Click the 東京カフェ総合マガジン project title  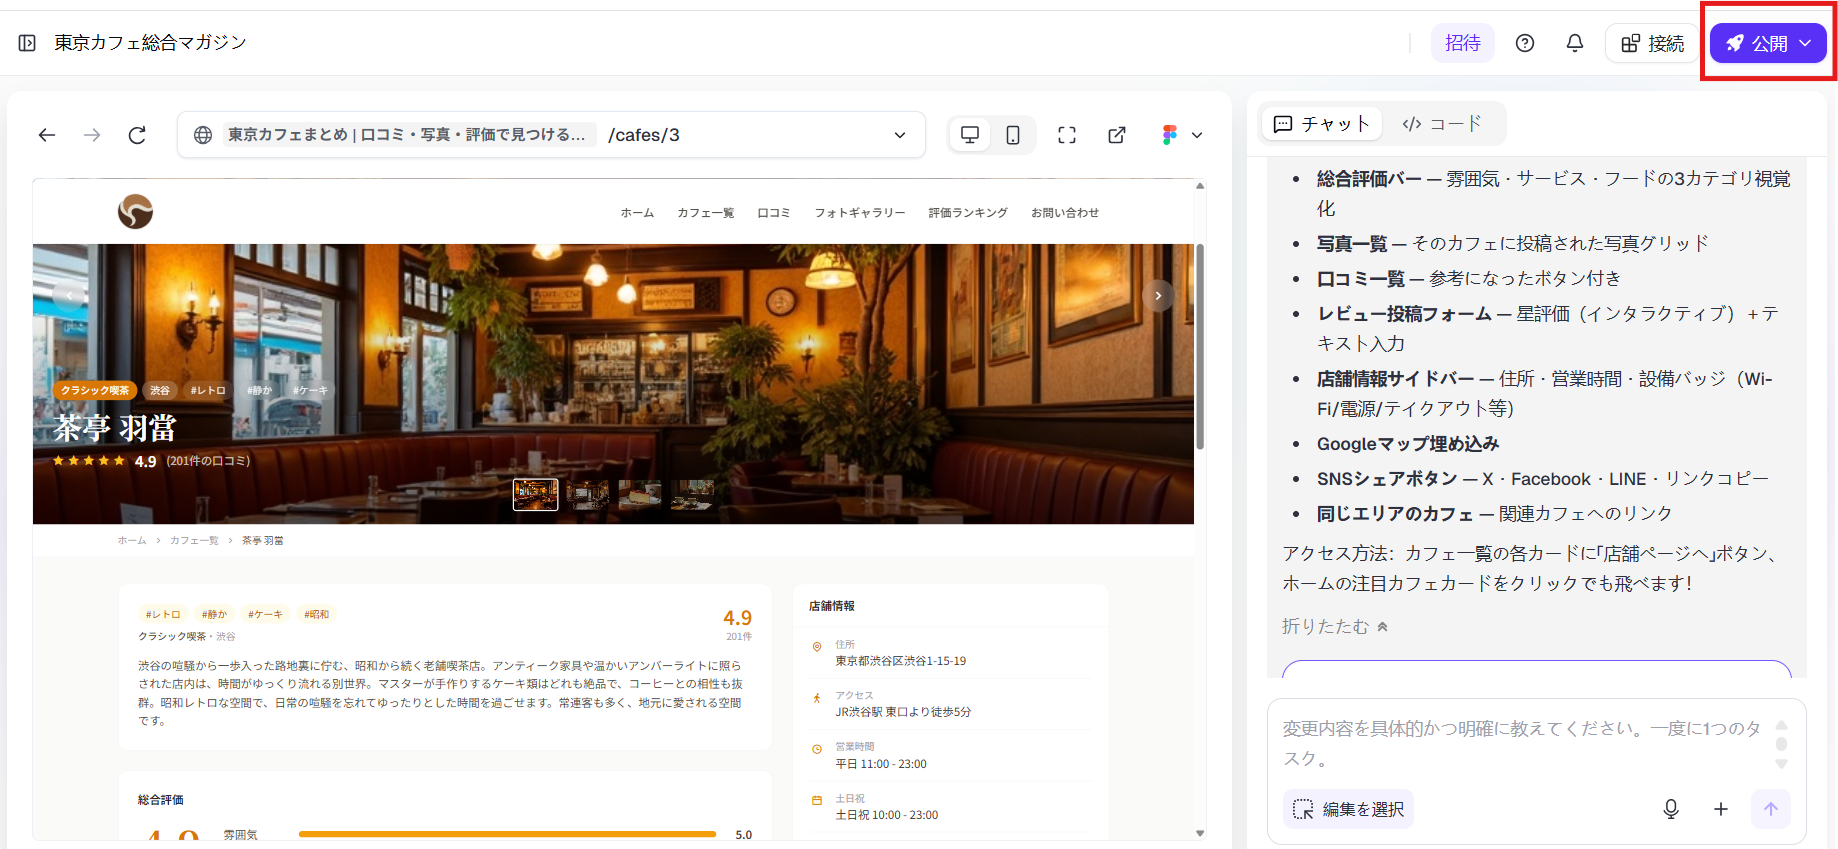coord(150,43)
